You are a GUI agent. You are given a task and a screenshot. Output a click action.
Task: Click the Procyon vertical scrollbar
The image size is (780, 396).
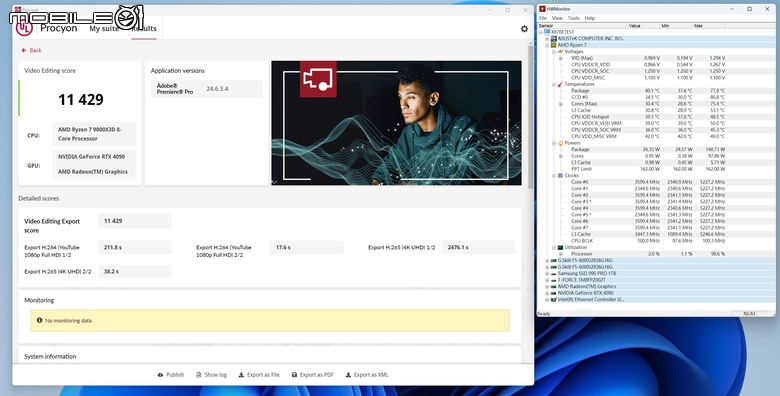531,117
